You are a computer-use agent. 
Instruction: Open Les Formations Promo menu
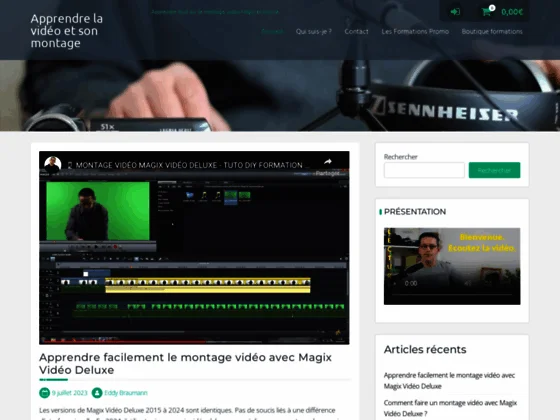point(415,31)
